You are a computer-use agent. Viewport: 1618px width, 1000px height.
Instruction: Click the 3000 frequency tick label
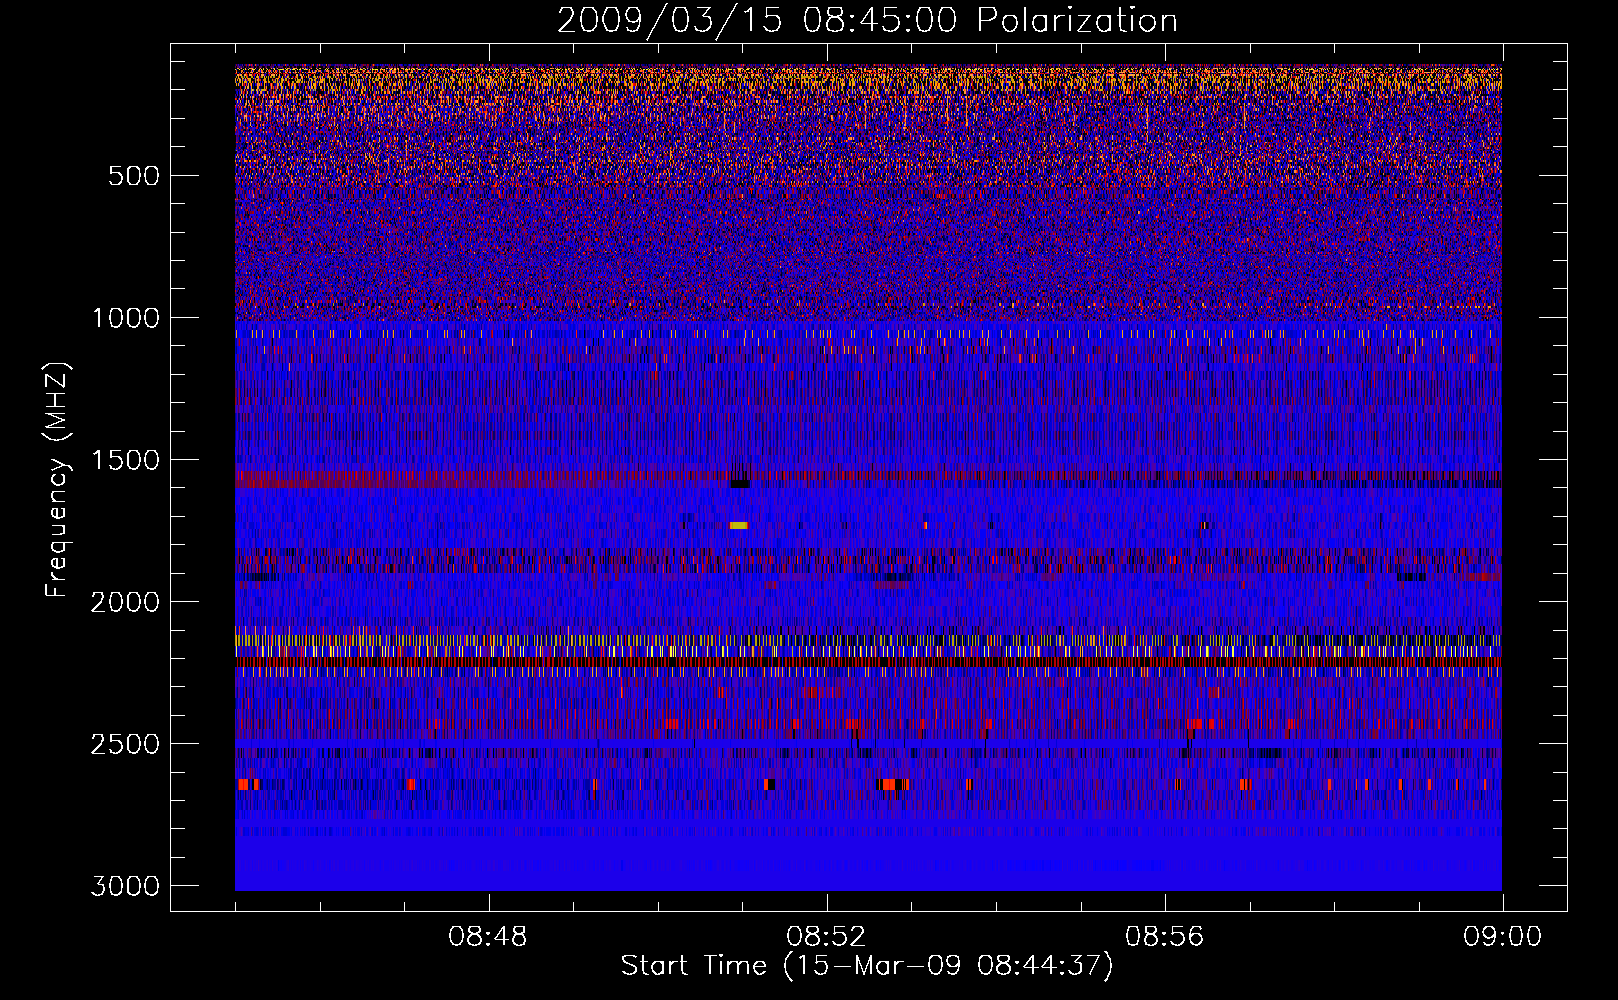coord(125,886)
